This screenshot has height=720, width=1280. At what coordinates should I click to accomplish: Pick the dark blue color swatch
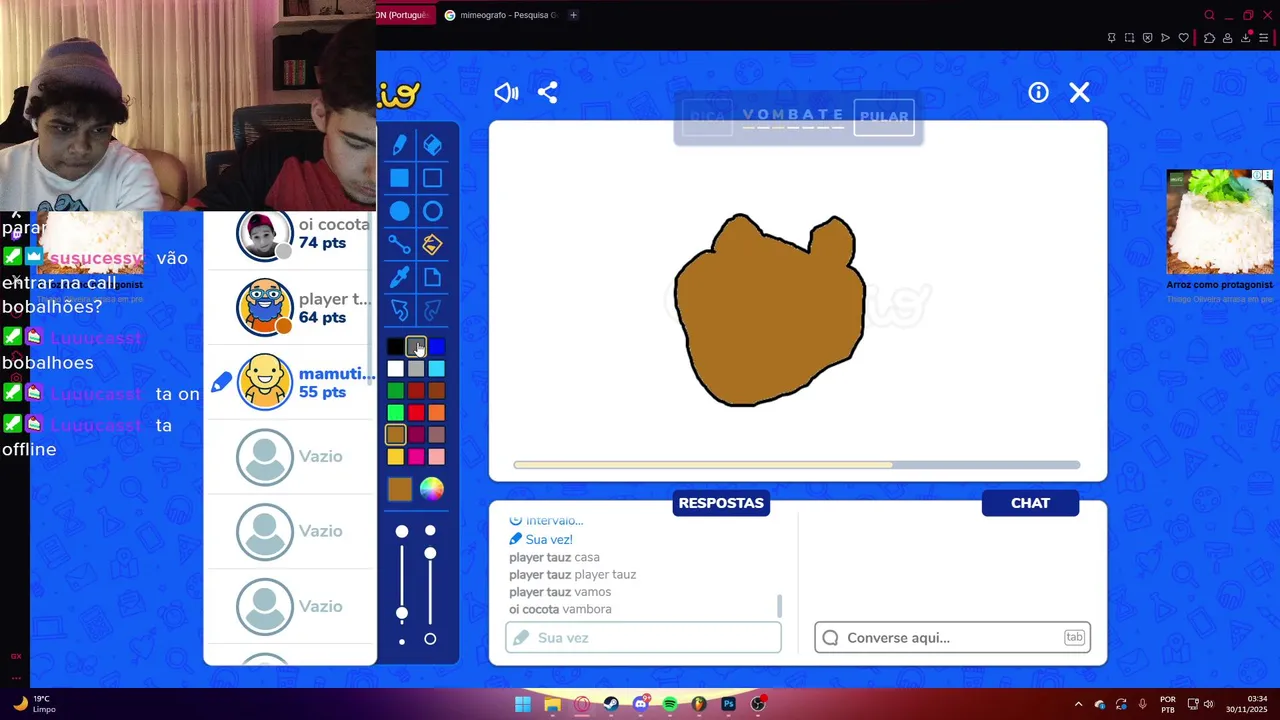437,347
